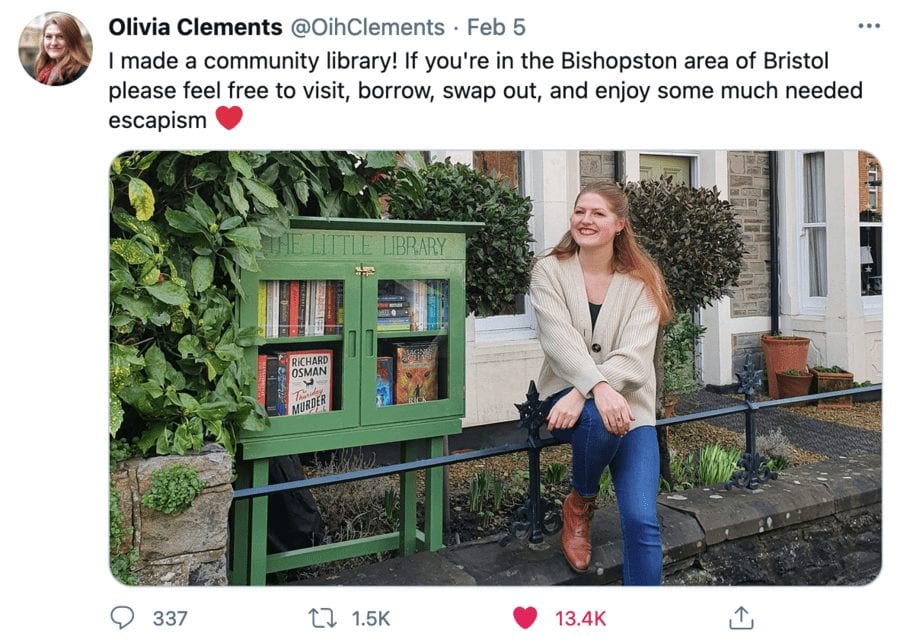This screenshot has width=900, height=643.
Task: Click the 13.4K likes count
Action: coord(580,618)
